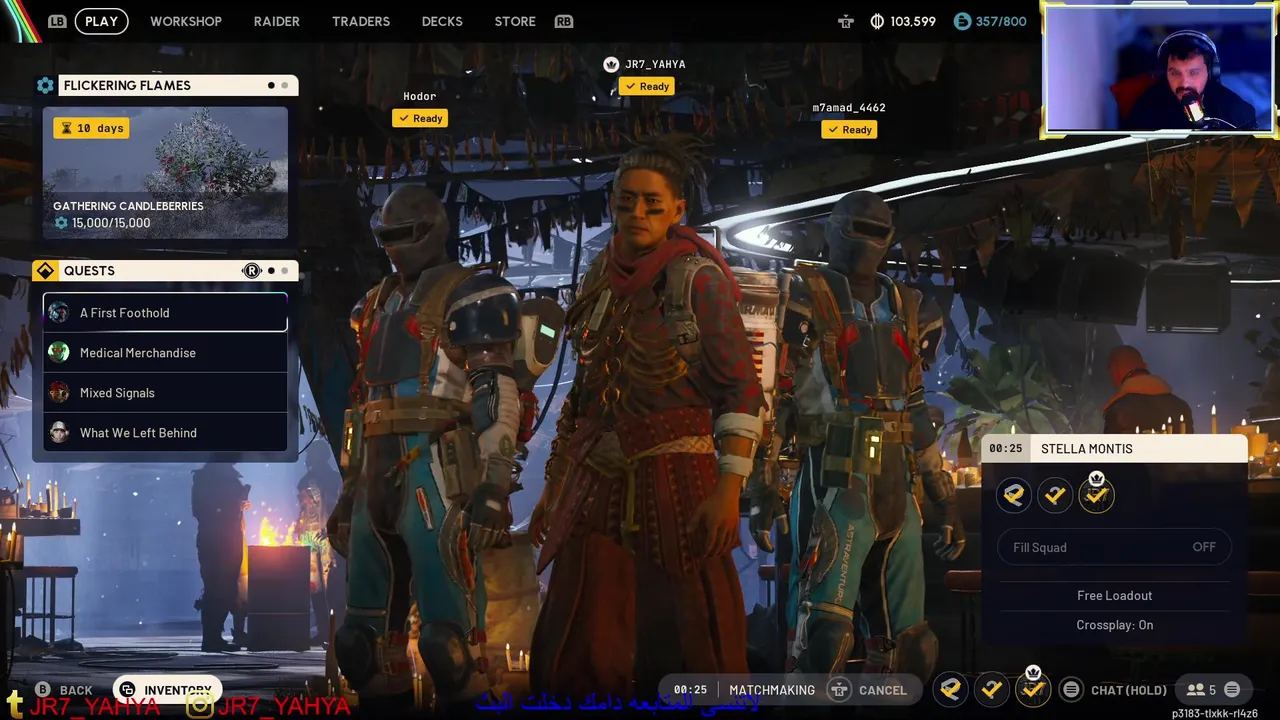Image resolution: width=1280 pixels, height=720 pixels.
Task: Click the 357/800 cred amount
Action: pyautogui.click(x=1001, y=21)
